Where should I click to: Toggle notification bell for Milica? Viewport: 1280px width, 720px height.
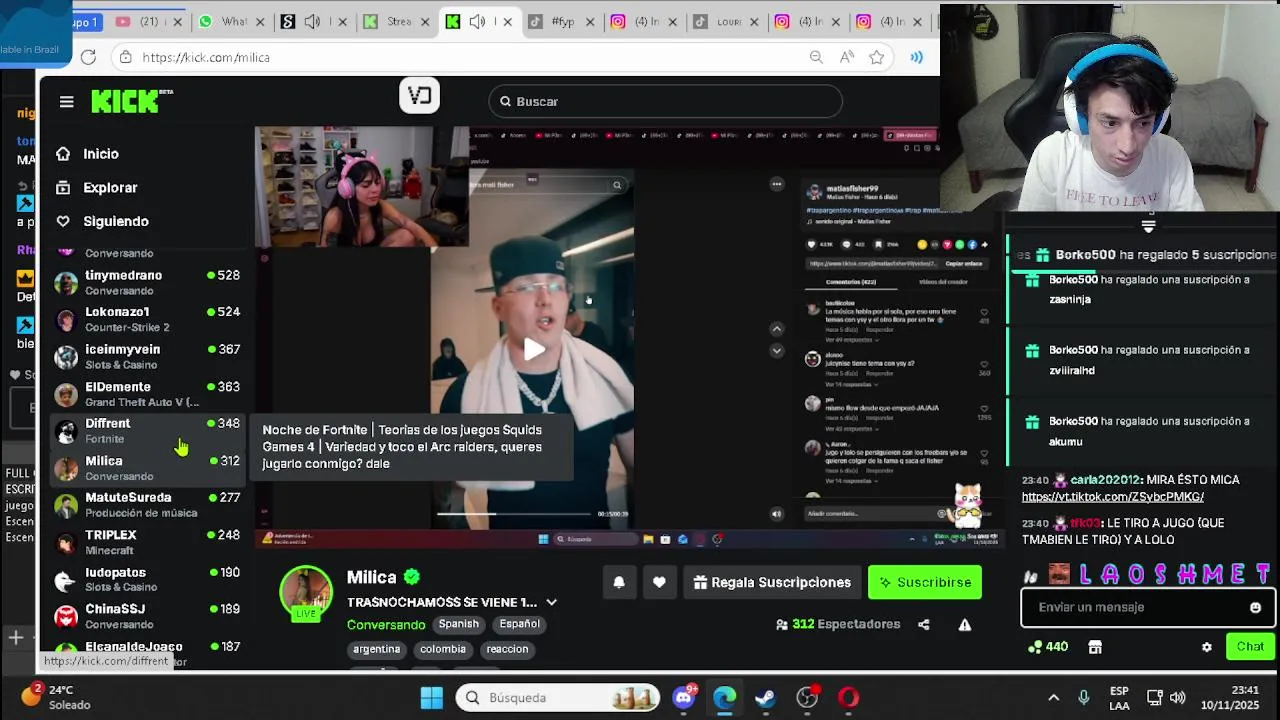pos(619,582)
